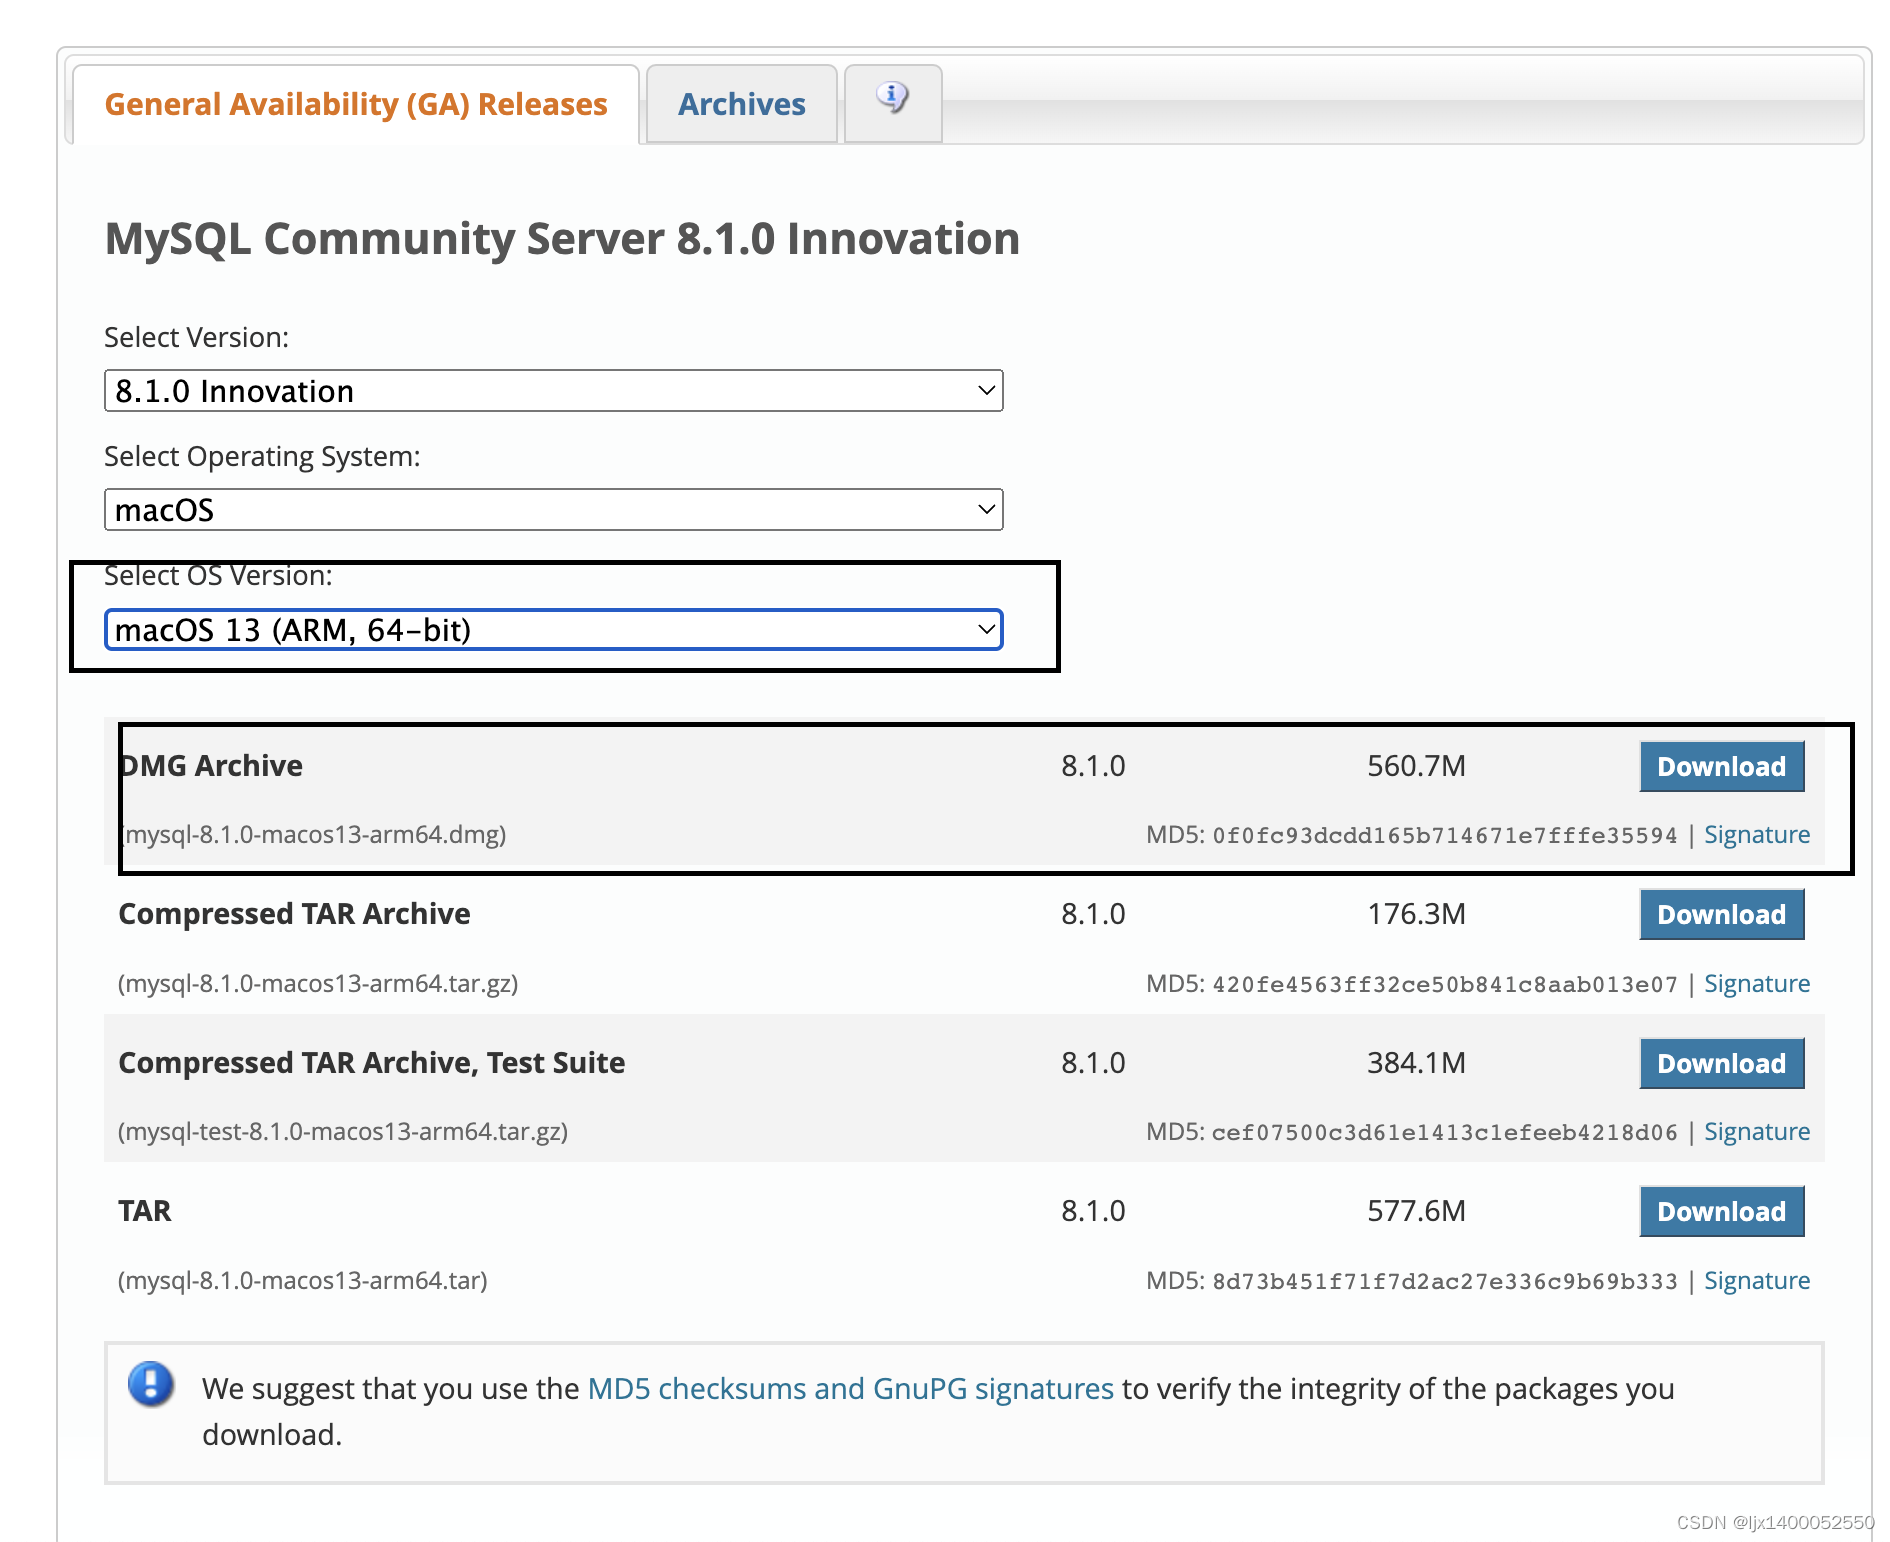Image resolution: width=1890 pixels, height=1542 pixels.
Task: Open the info bubble icon tab
Action: tap(893, 103)
